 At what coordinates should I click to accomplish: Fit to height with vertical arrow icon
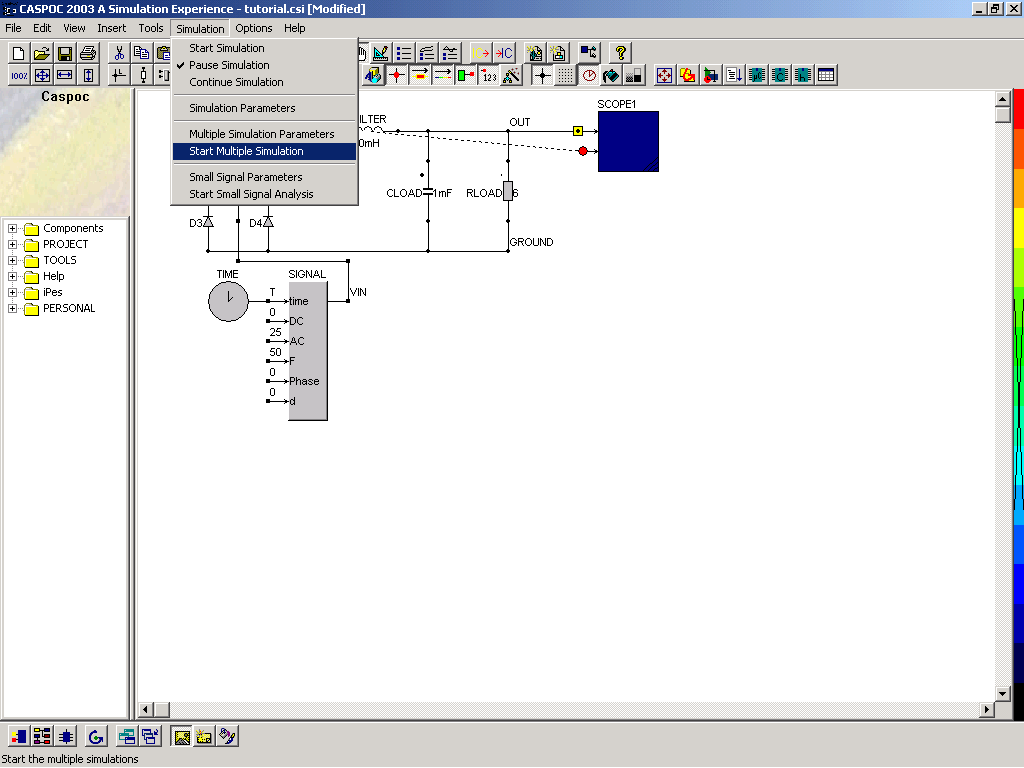[88, 75]
